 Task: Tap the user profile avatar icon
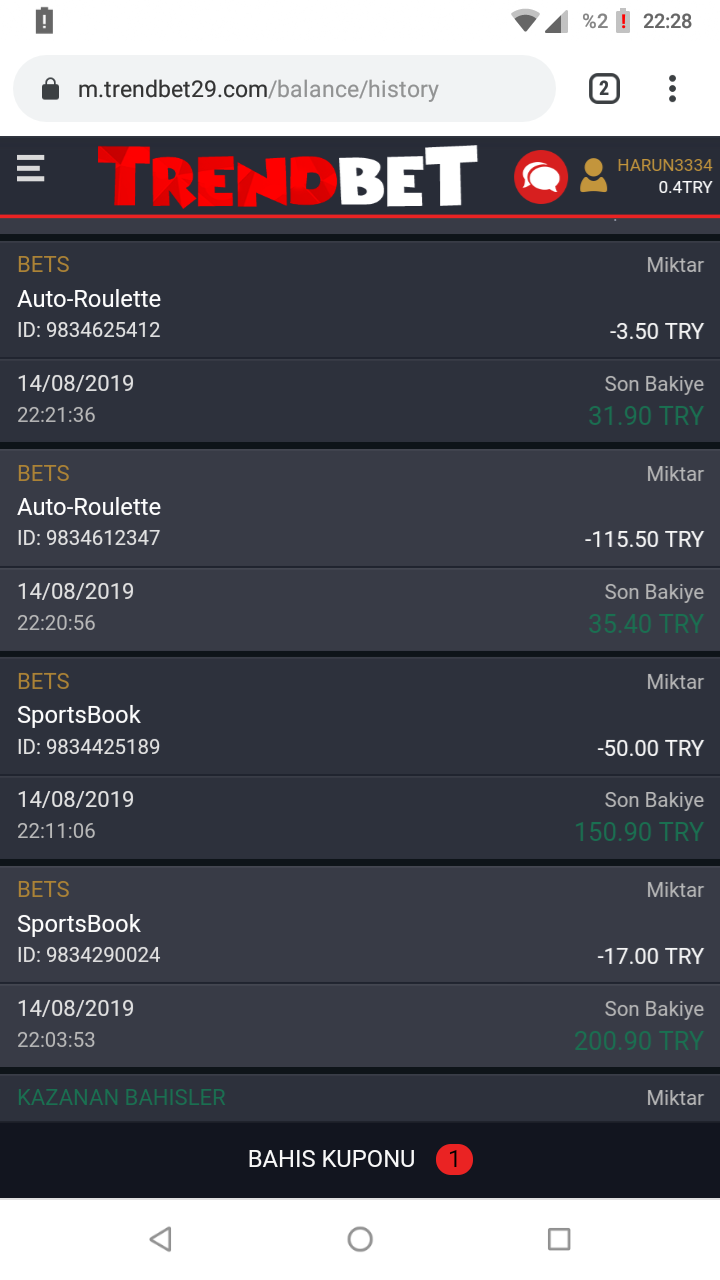(x=593, y=176)
